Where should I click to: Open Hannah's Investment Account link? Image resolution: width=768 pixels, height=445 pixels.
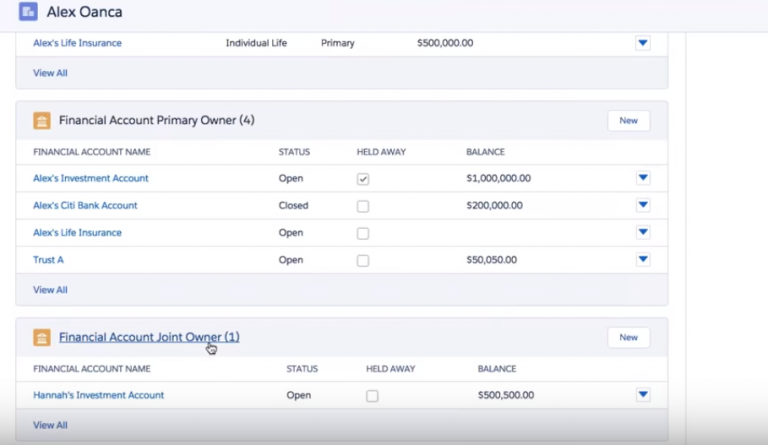[x=98, y=395]
